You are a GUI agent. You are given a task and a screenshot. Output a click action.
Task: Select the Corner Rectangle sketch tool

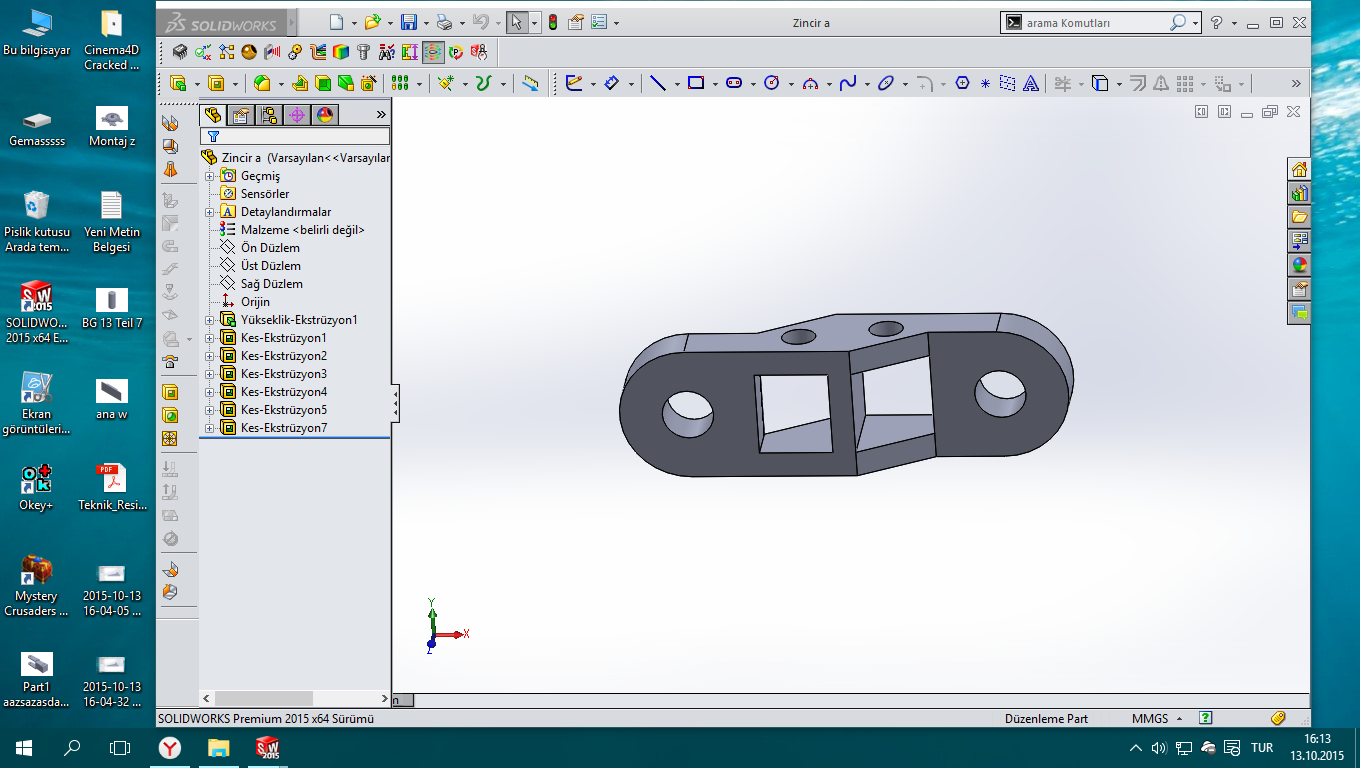[x=696, y=84]
